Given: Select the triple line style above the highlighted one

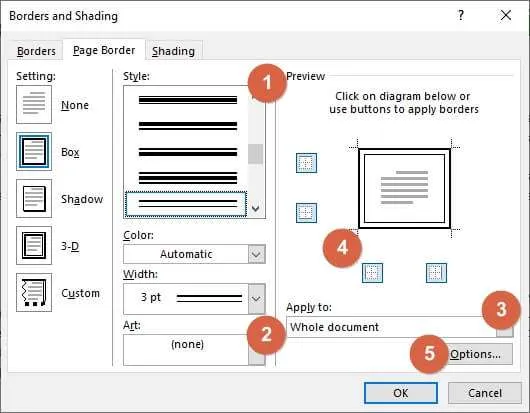Looking at the screenshot, I should 188,178.
